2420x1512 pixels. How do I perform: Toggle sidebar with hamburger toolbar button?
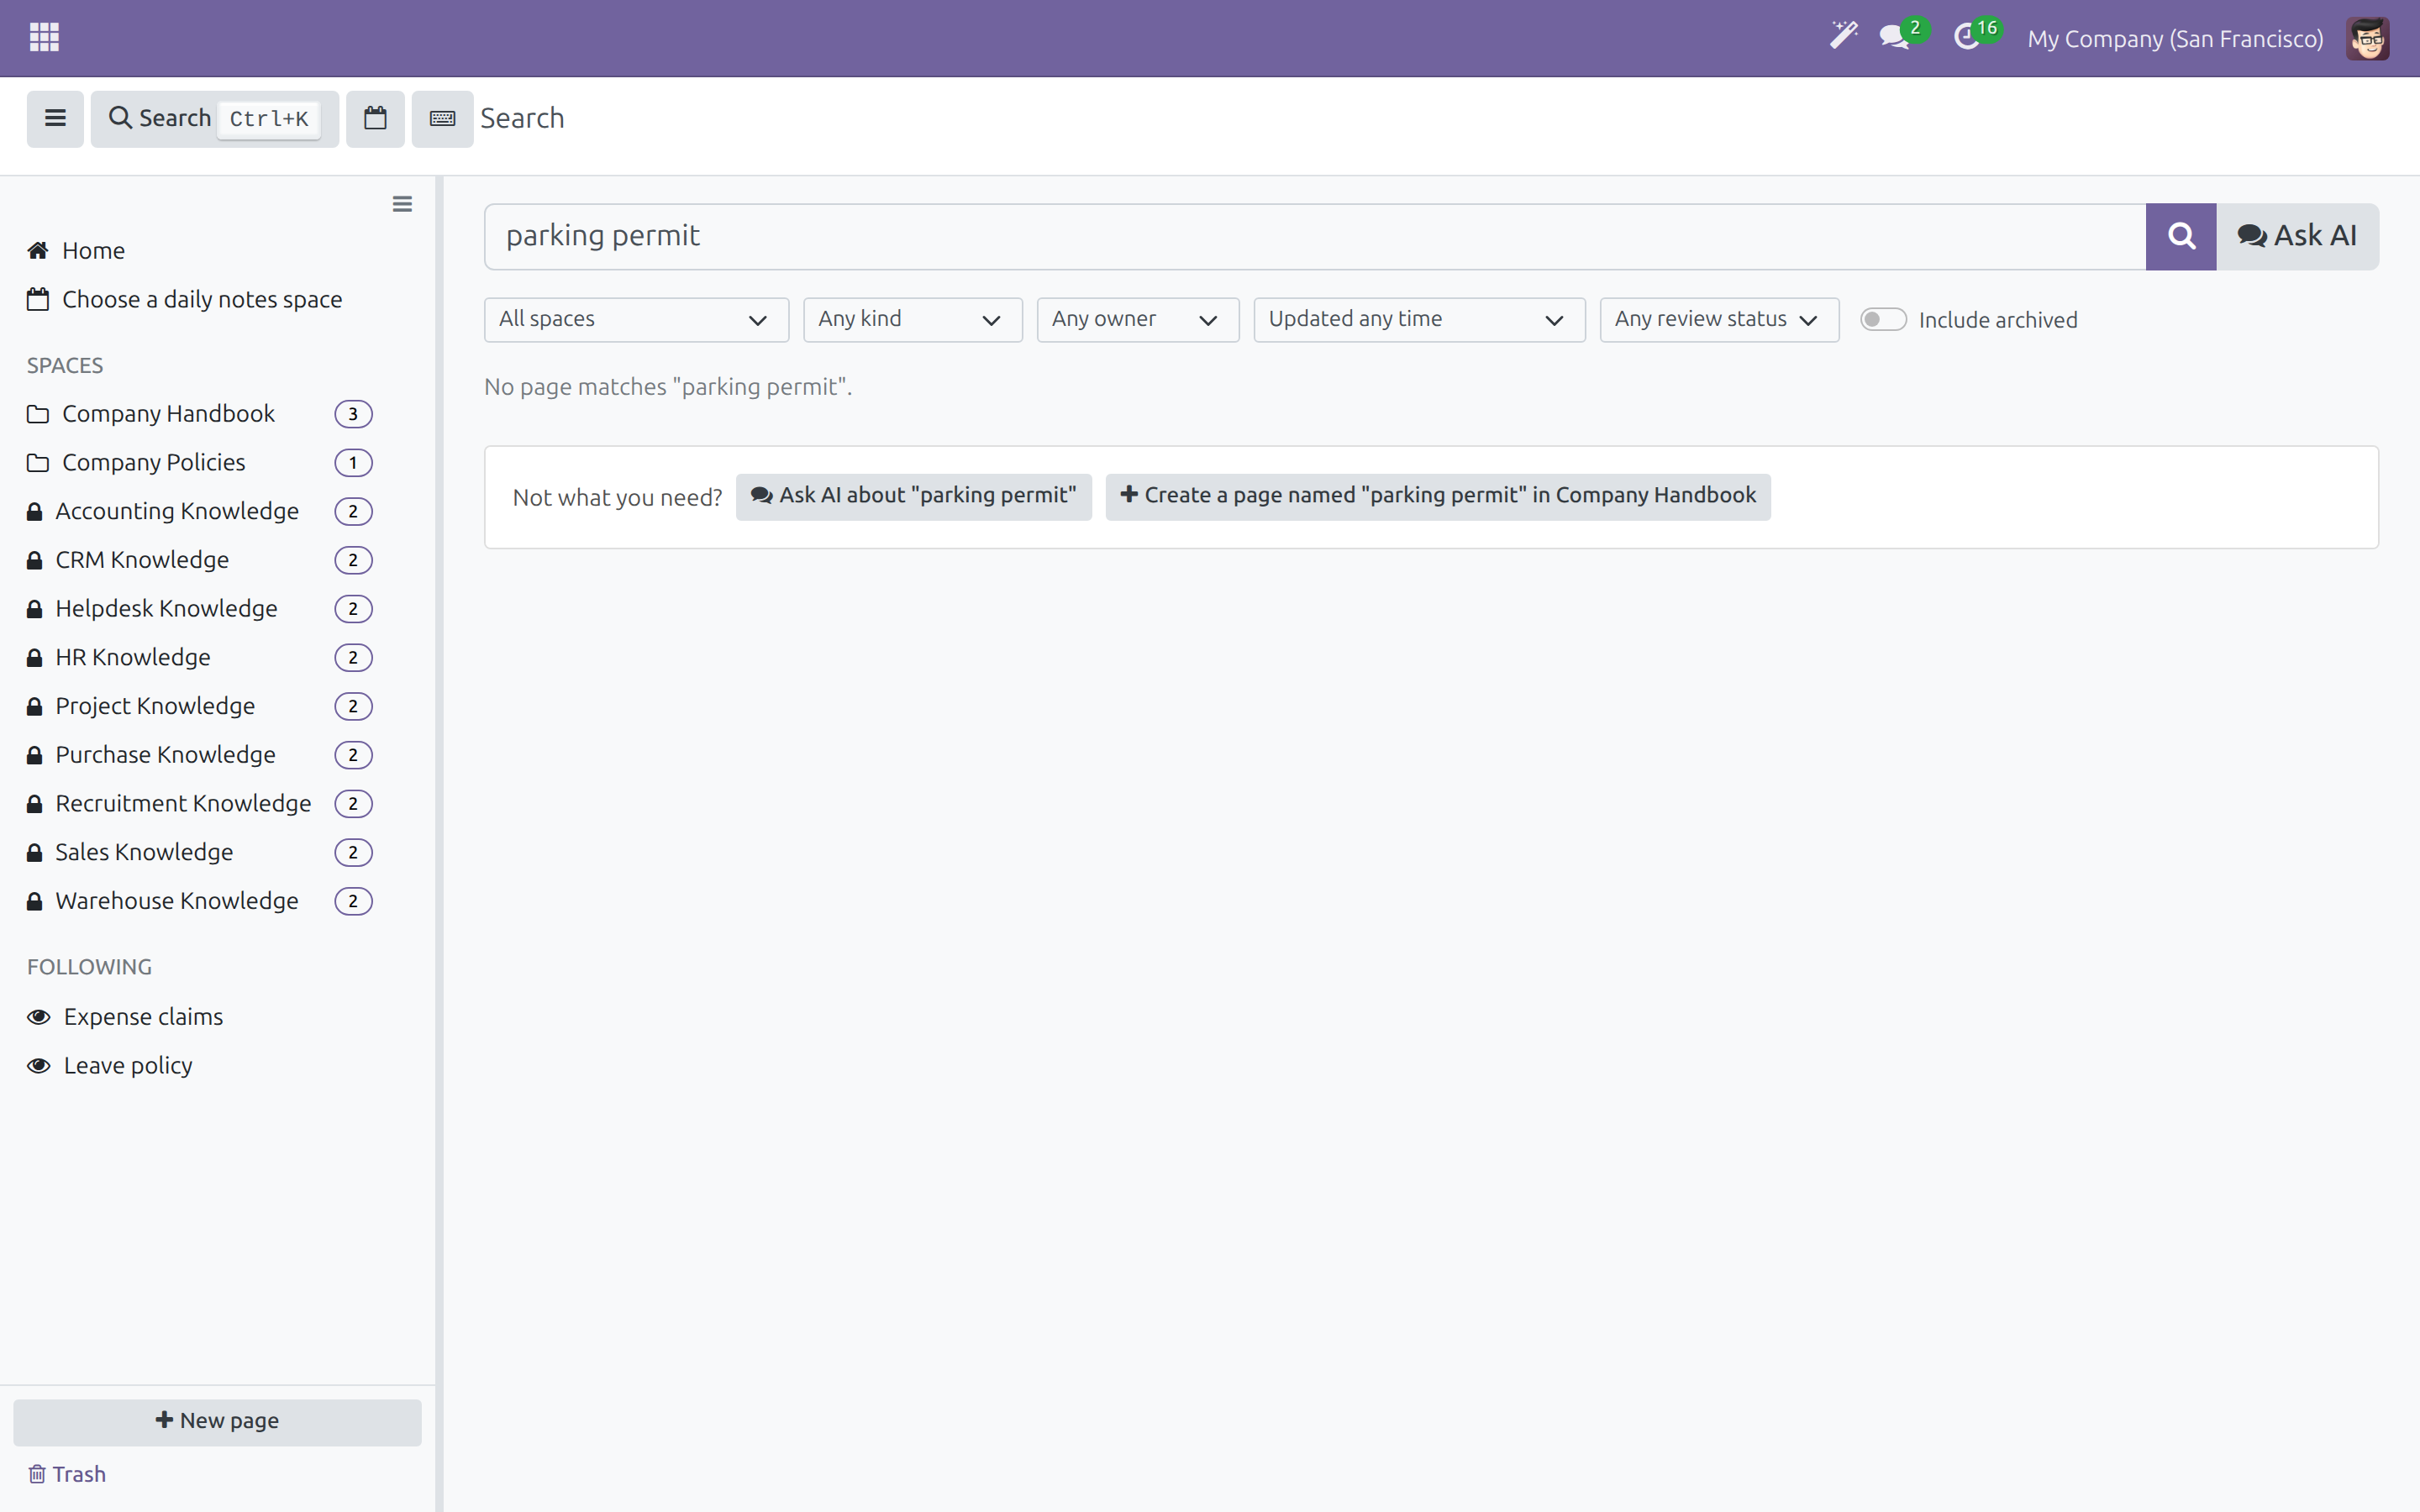pyautogui.click(x=55, y=118)
